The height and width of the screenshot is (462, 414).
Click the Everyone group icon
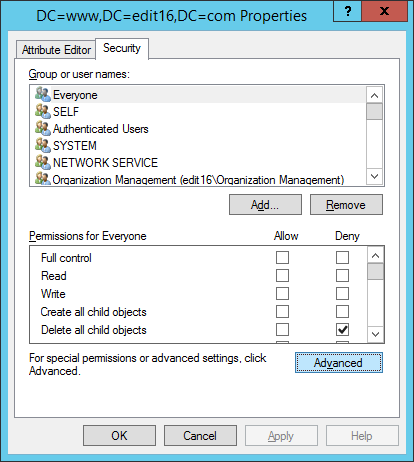click(x=43, y=94)
